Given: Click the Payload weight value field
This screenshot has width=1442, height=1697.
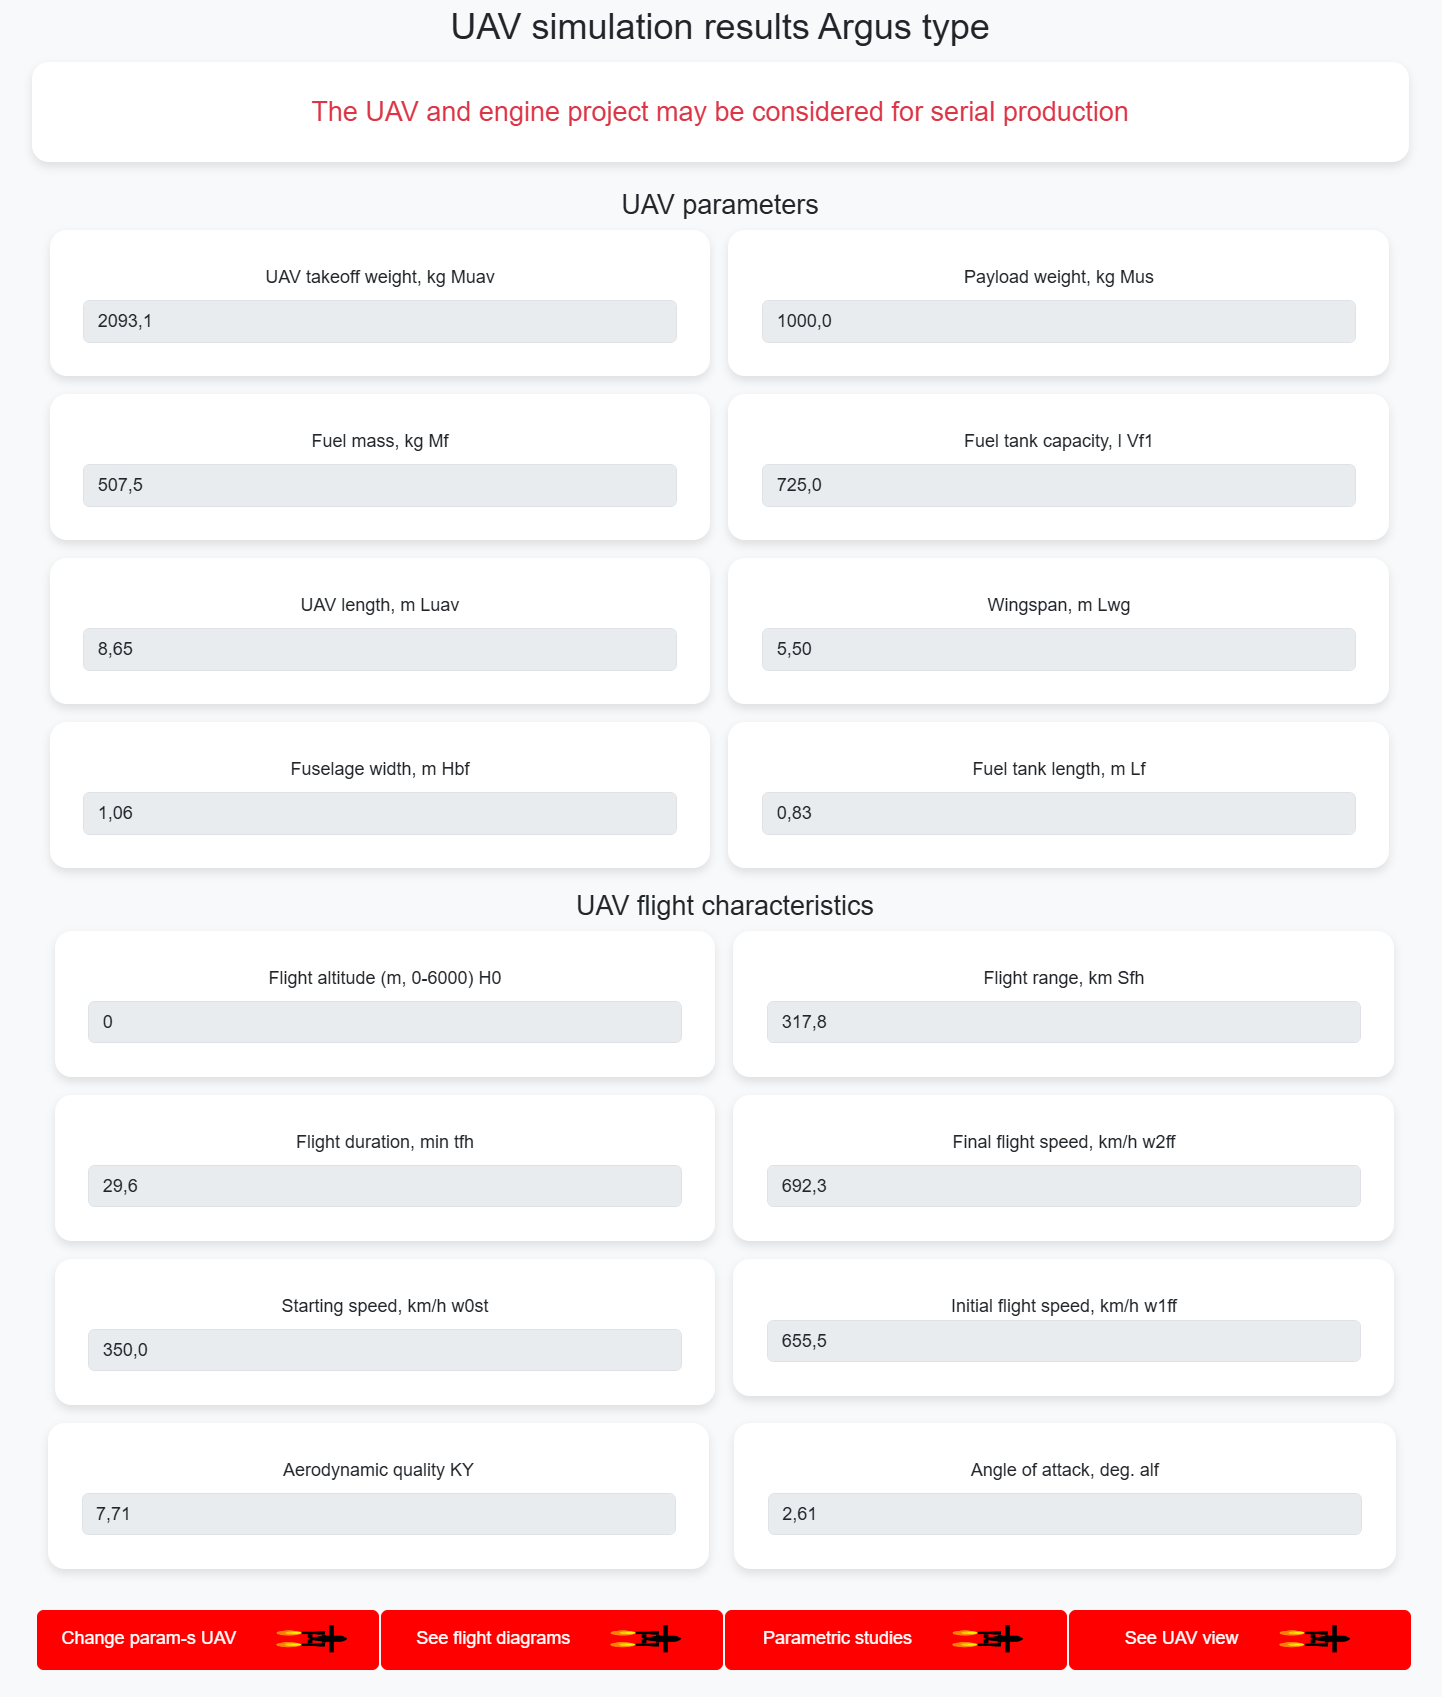Looking at the screenshot, I should coord(1059,321).
